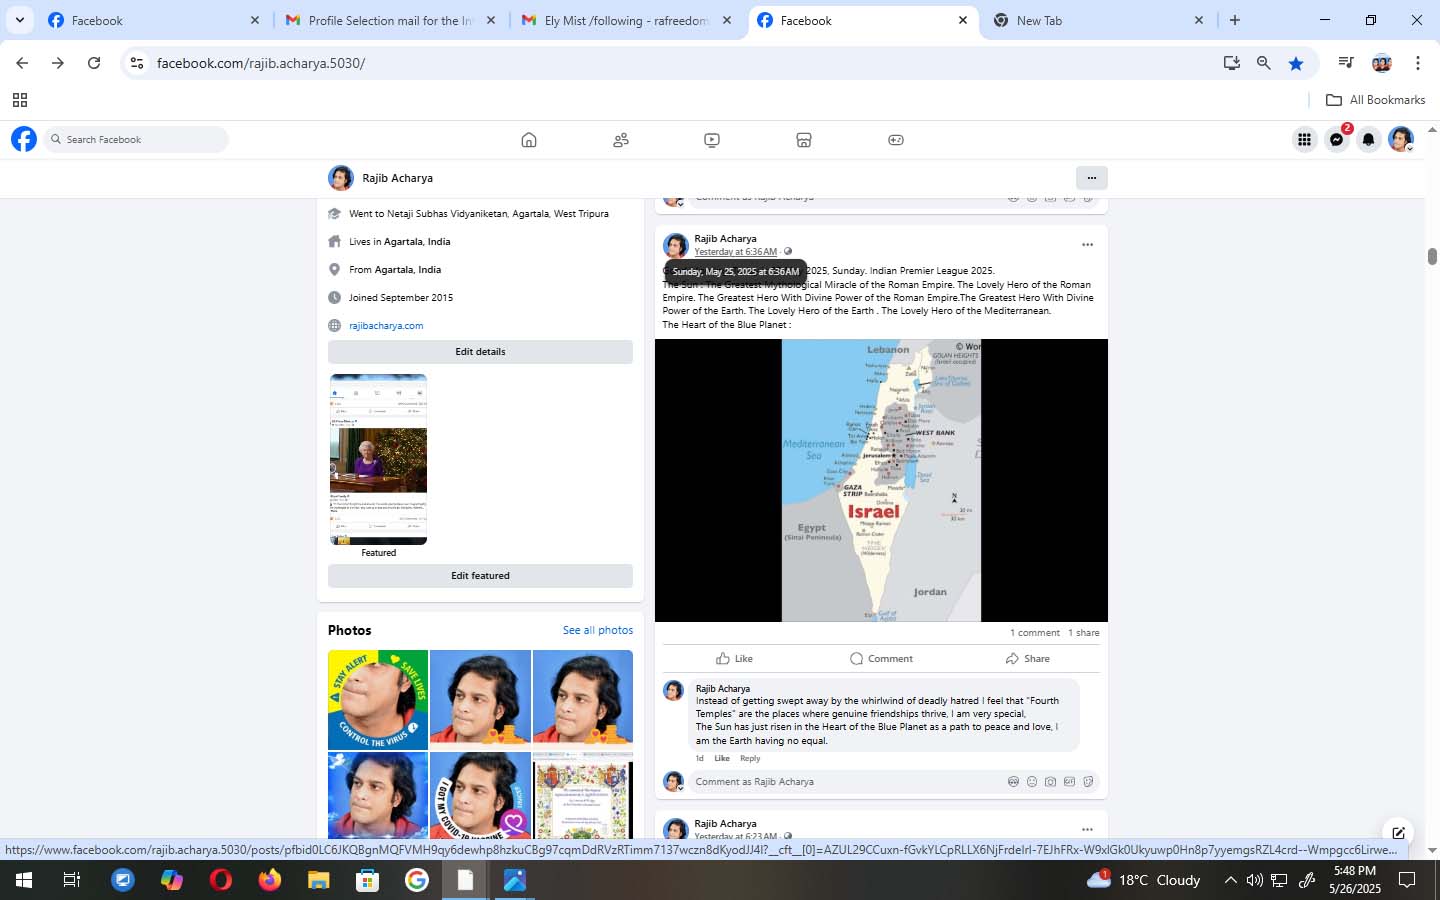This screenshot has height=900, width=1440.
Task: Click Edit featured button
Action: pyautogui.click(x=480, y=576)
